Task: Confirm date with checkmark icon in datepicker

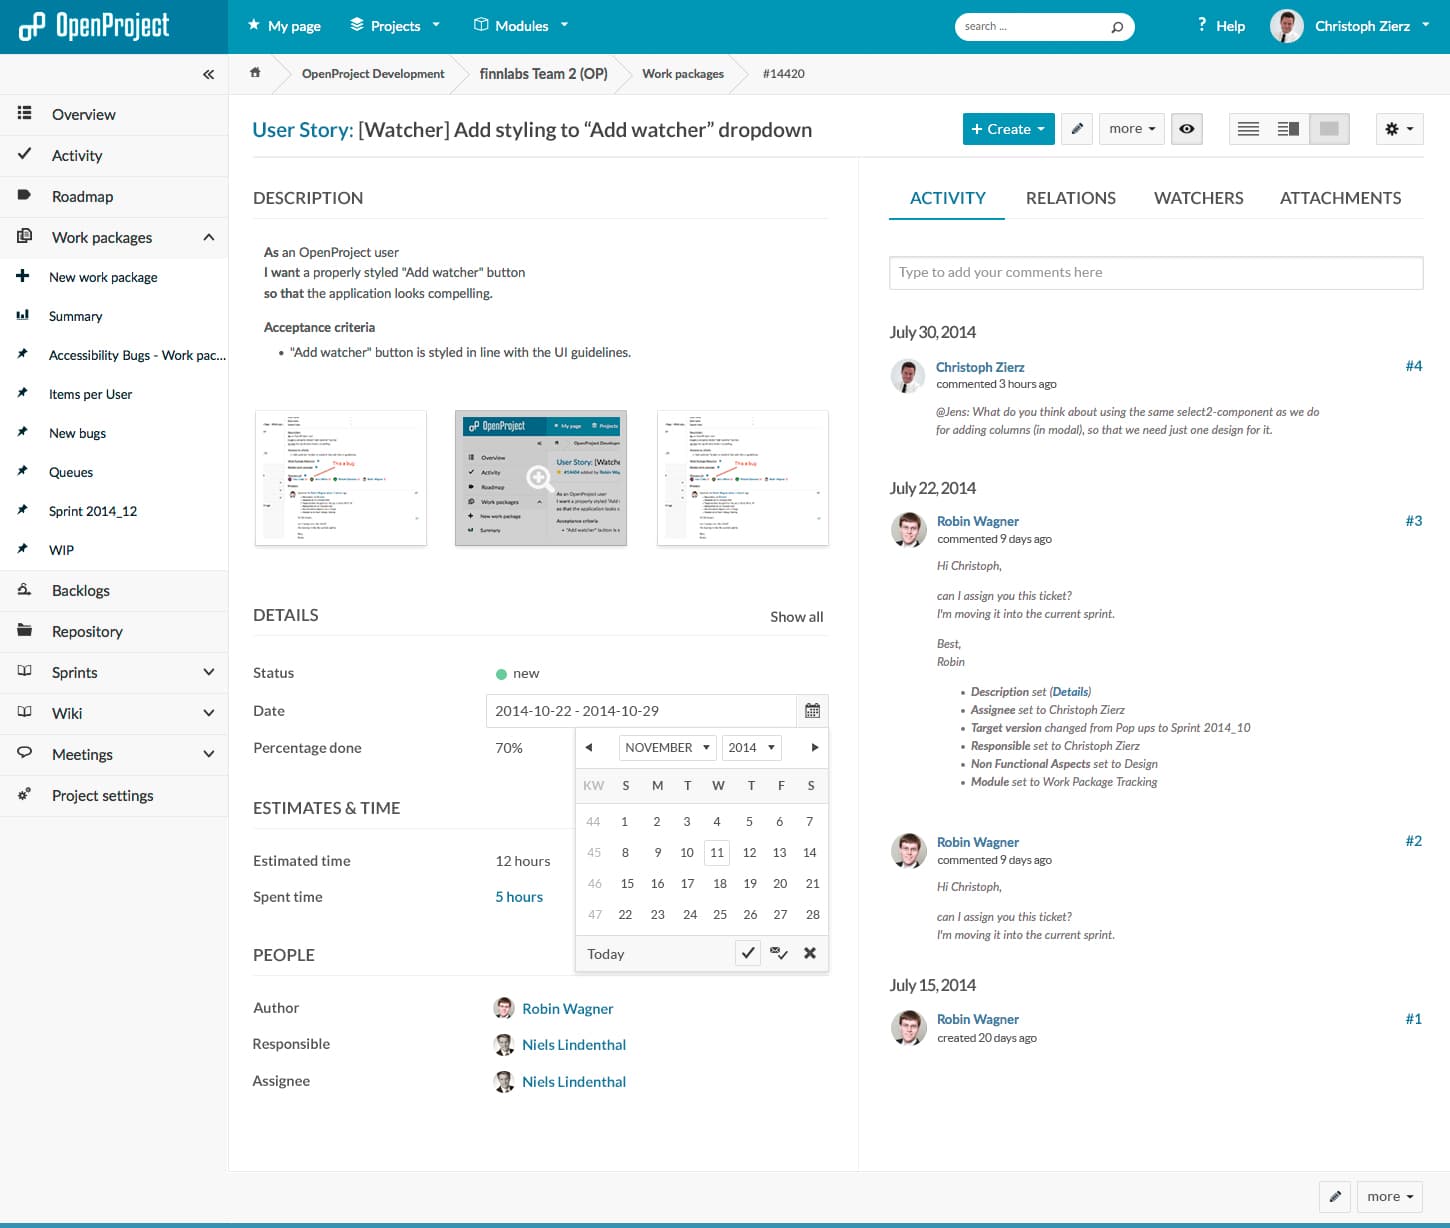Action: click(747, 953)
